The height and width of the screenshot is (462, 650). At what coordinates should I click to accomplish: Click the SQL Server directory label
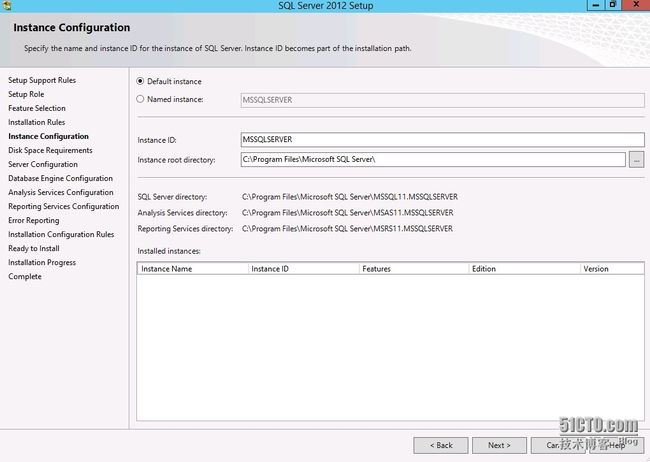(x=172, y=197)
